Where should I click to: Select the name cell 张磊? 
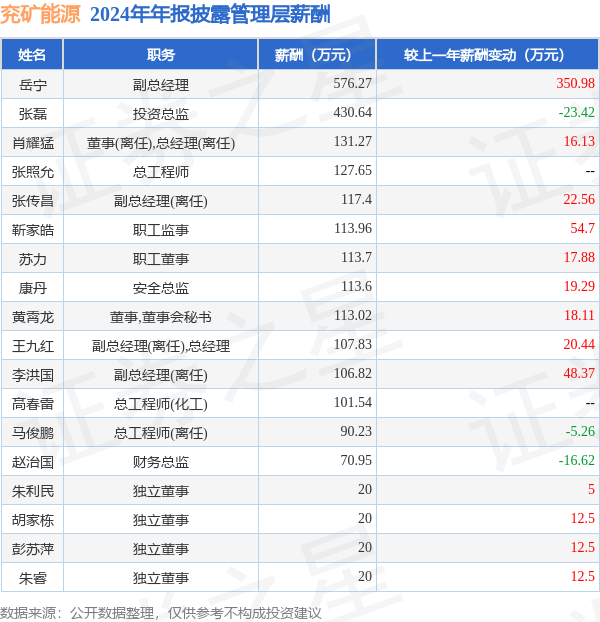coord(33,114)
